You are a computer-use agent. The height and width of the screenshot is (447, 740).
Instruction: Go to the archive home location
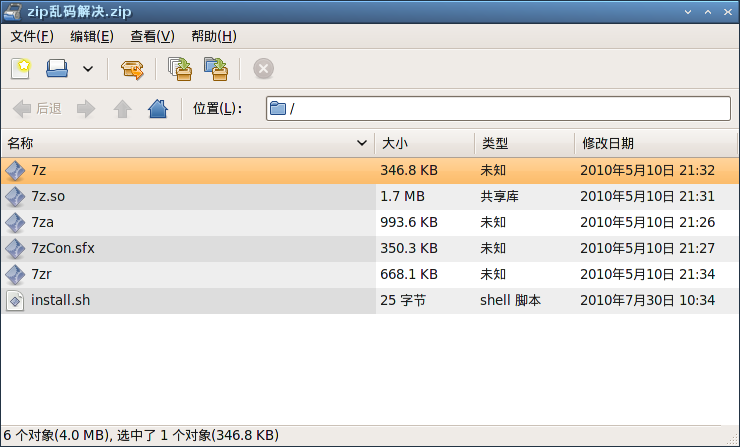pos(158,109)
